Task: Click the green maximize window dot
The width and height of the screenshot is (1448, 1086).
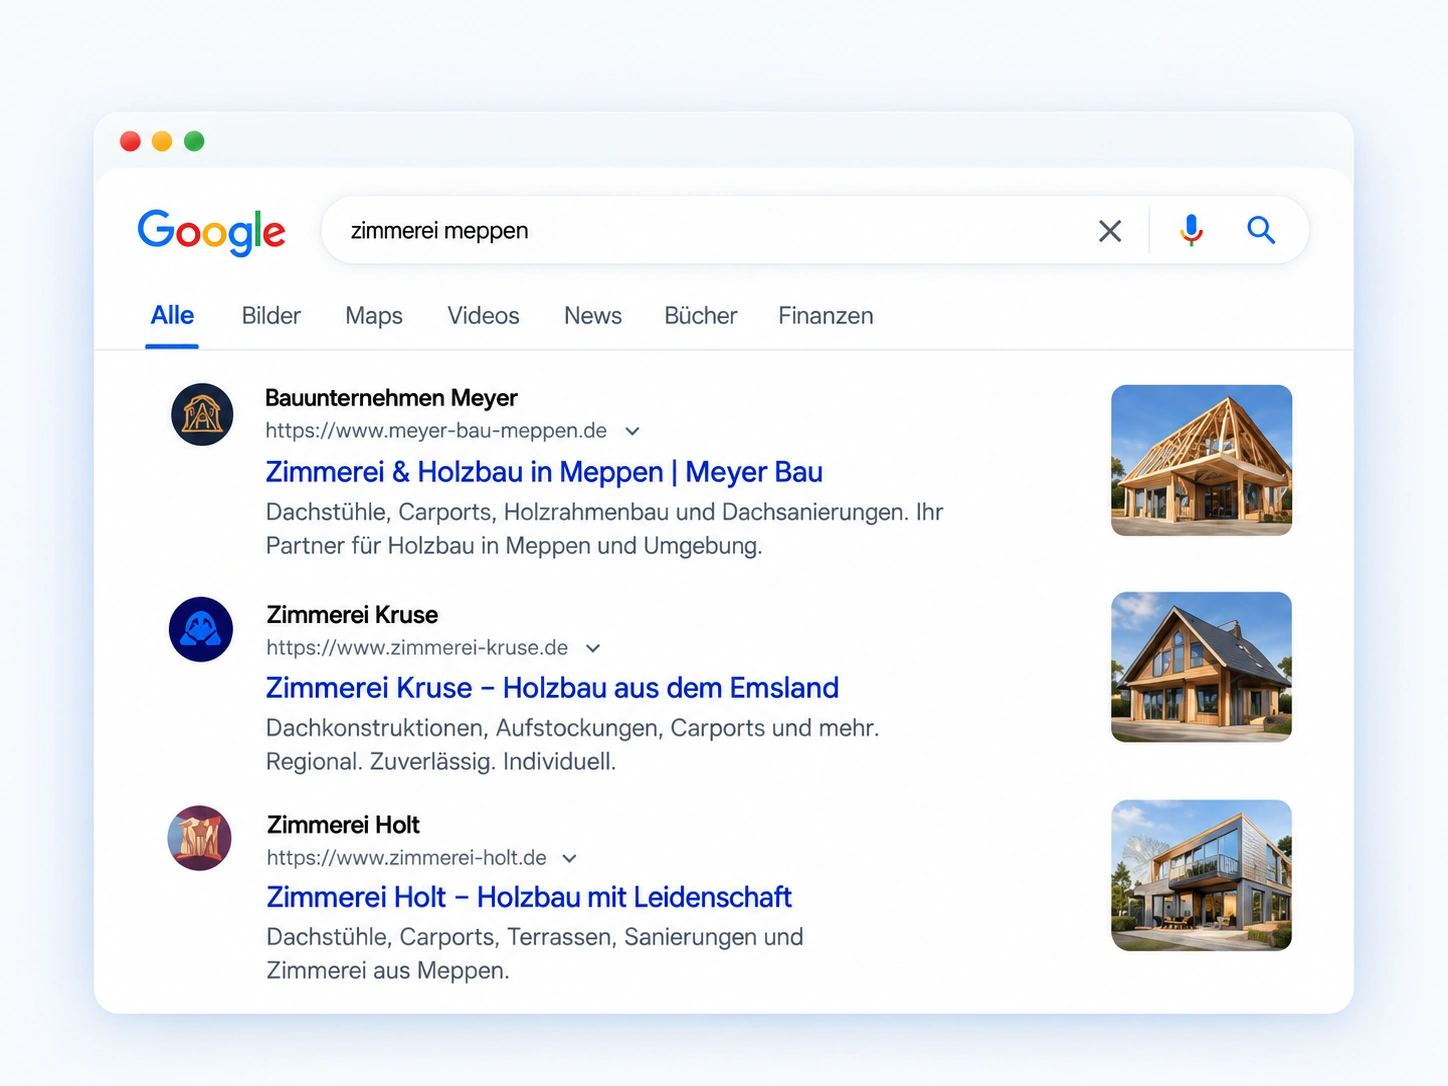Action: 194,141
